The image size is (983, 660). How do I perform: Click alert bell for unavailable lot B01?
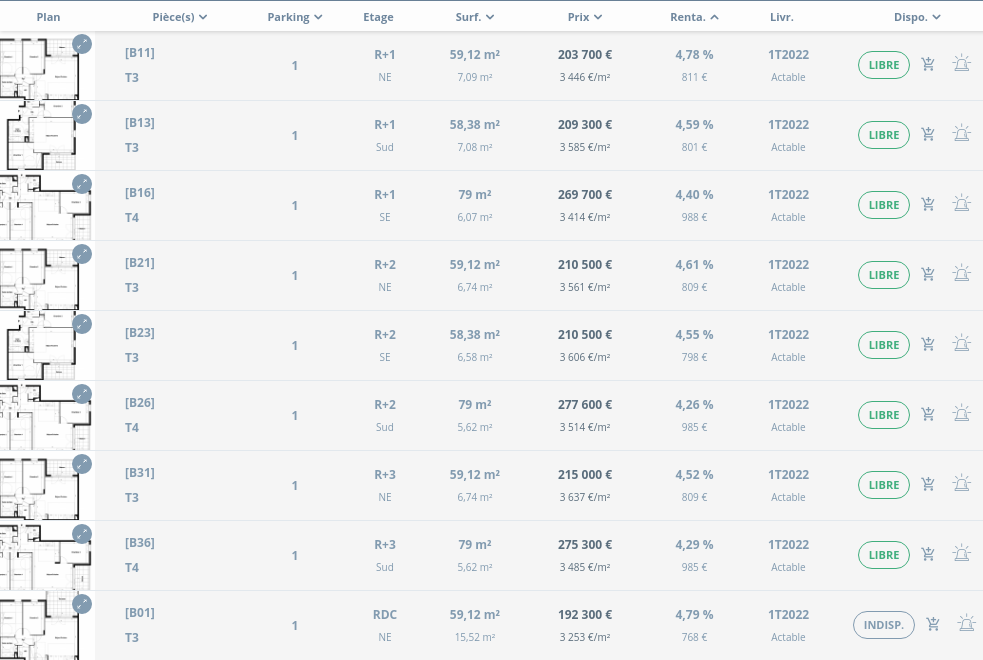tap(966, 625)
